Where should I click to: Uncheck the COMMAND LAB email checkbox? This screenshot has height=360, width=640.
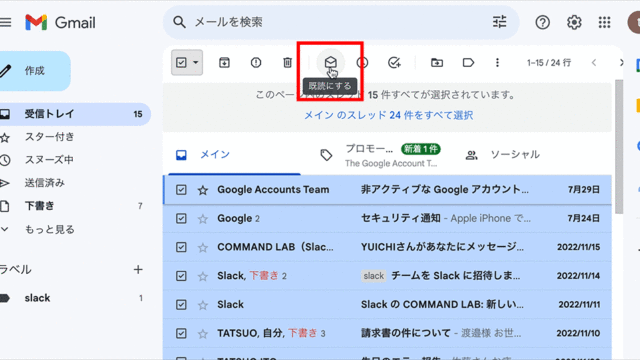coord(181,247)
